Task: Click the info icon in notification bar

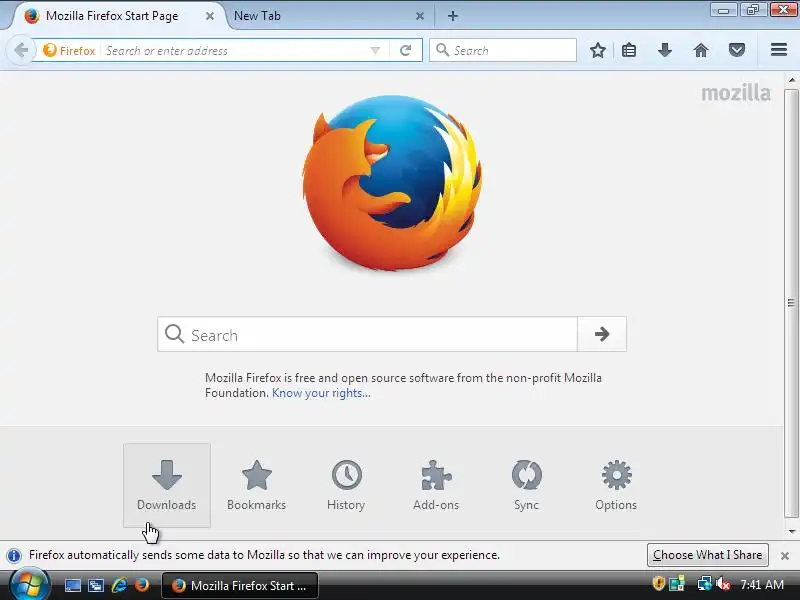Action: (x=14, y=555)
